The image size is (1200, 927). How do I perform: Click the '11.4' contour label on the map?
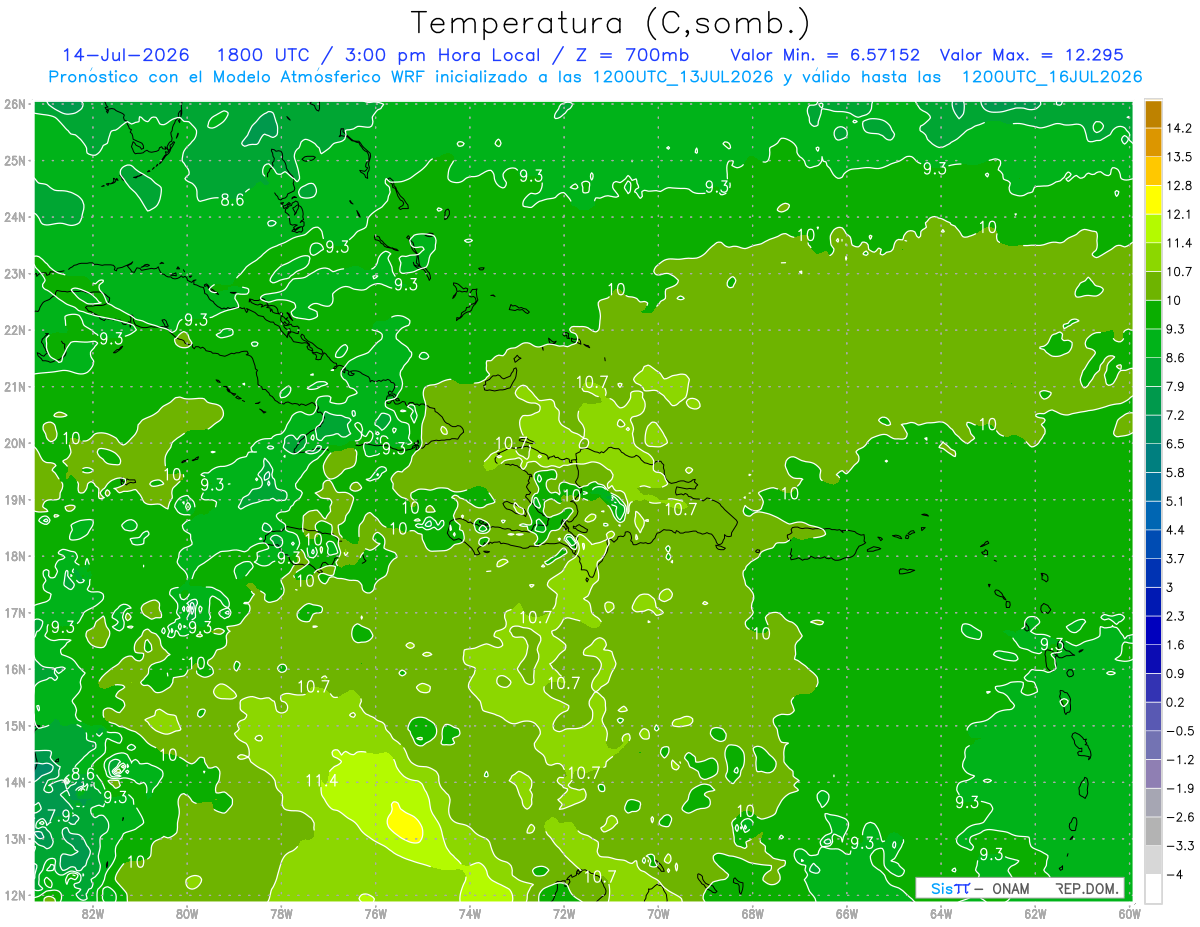(322, 781)
